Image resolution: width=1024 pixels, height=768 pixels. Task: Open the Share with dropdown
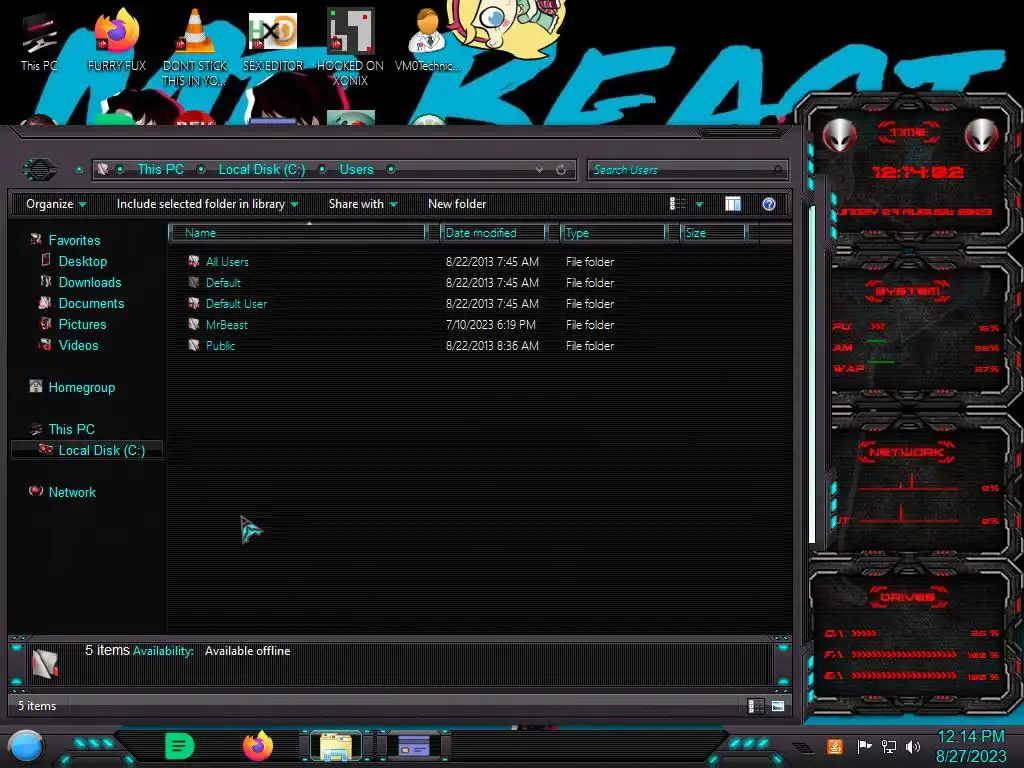(362, 204)
